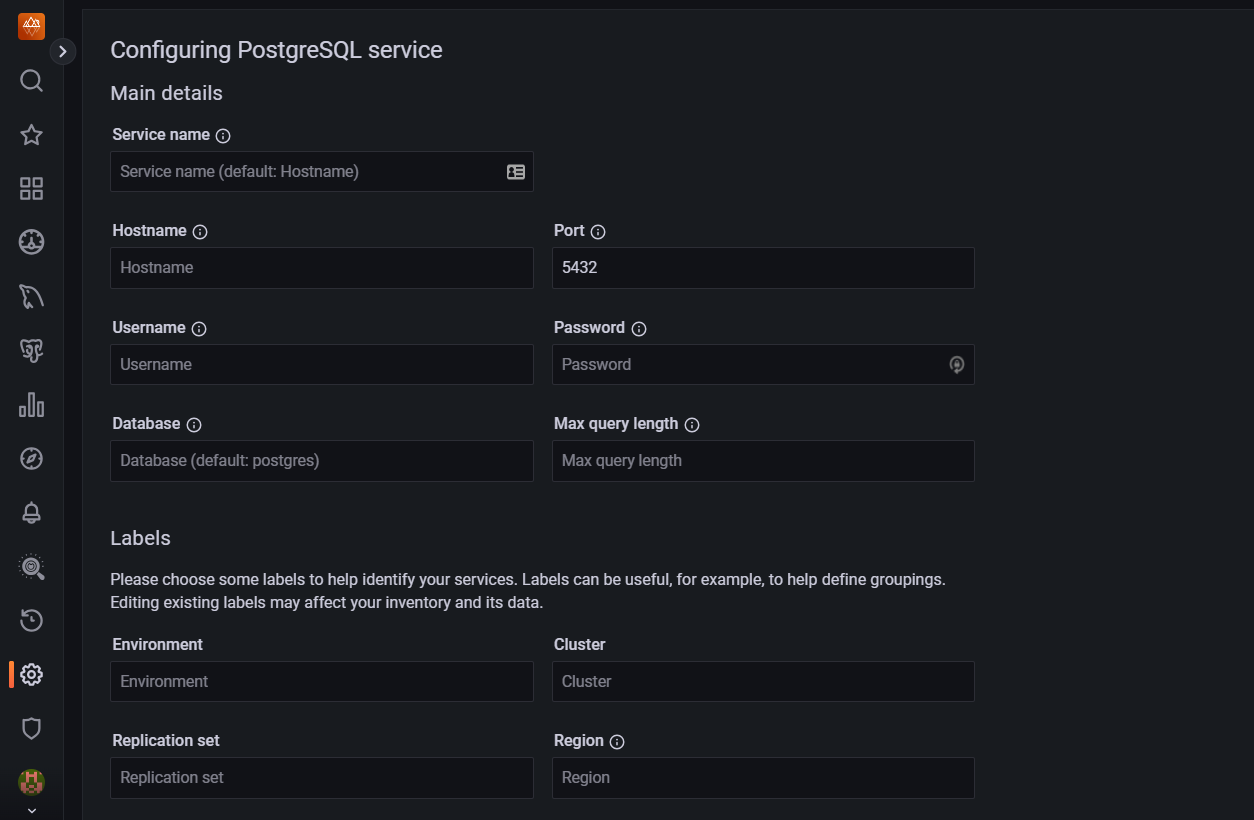Show info tooltip for Service name
This screenshot has height=820, width=1254.
tap(223, 136)
